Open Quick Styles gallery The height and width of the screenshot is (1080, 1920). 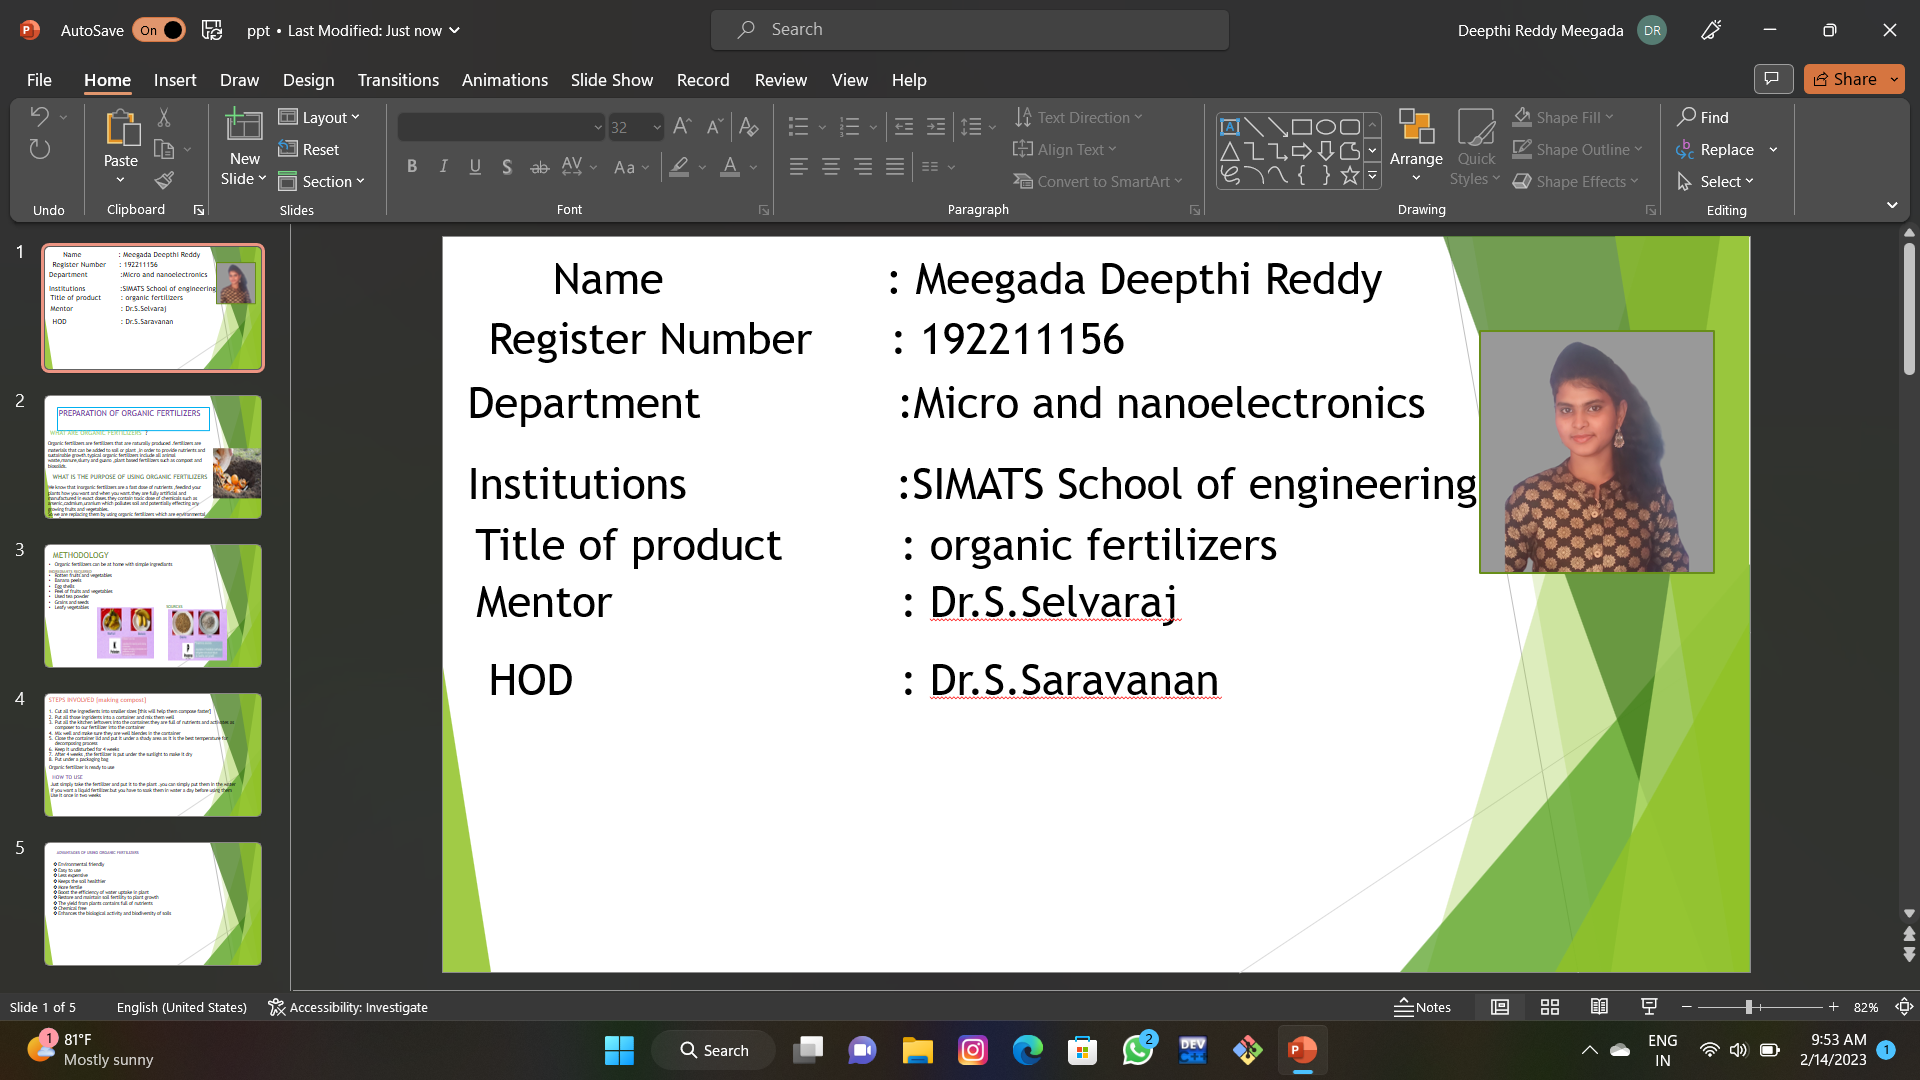coord(1475,147)
